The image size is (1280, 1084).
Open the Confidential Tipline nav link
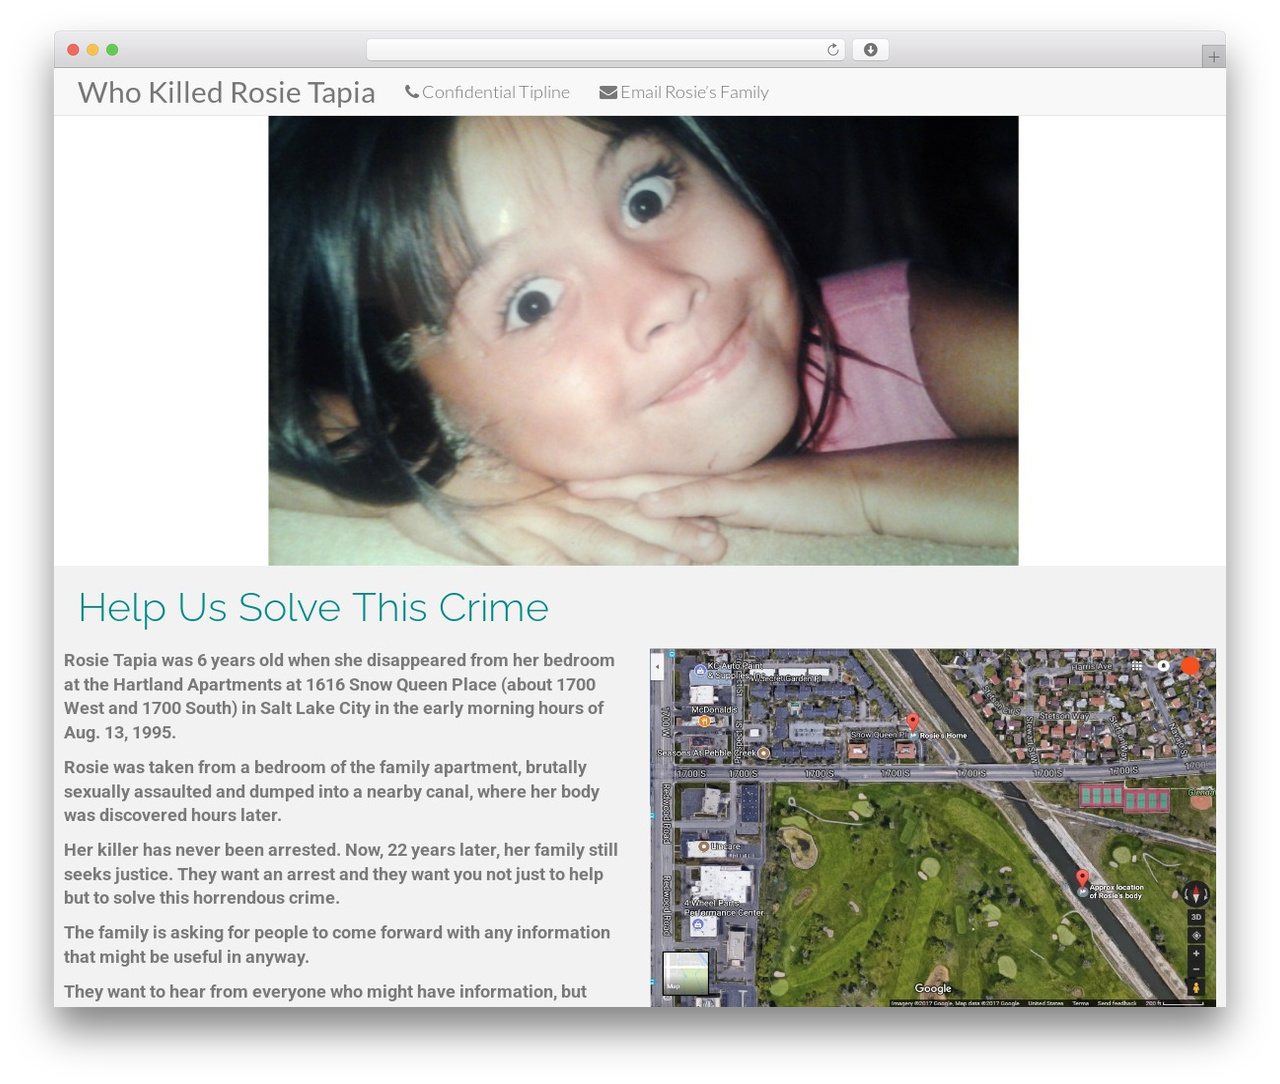(x=487, y=92)
